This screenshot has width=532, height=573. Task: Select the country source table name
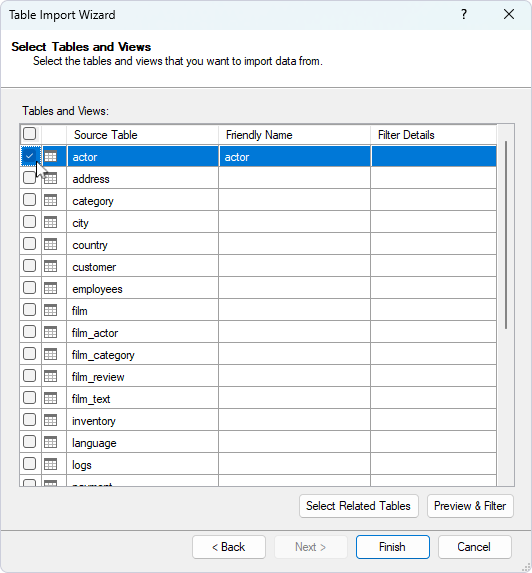pyautogui.click(x=90, y=245)
